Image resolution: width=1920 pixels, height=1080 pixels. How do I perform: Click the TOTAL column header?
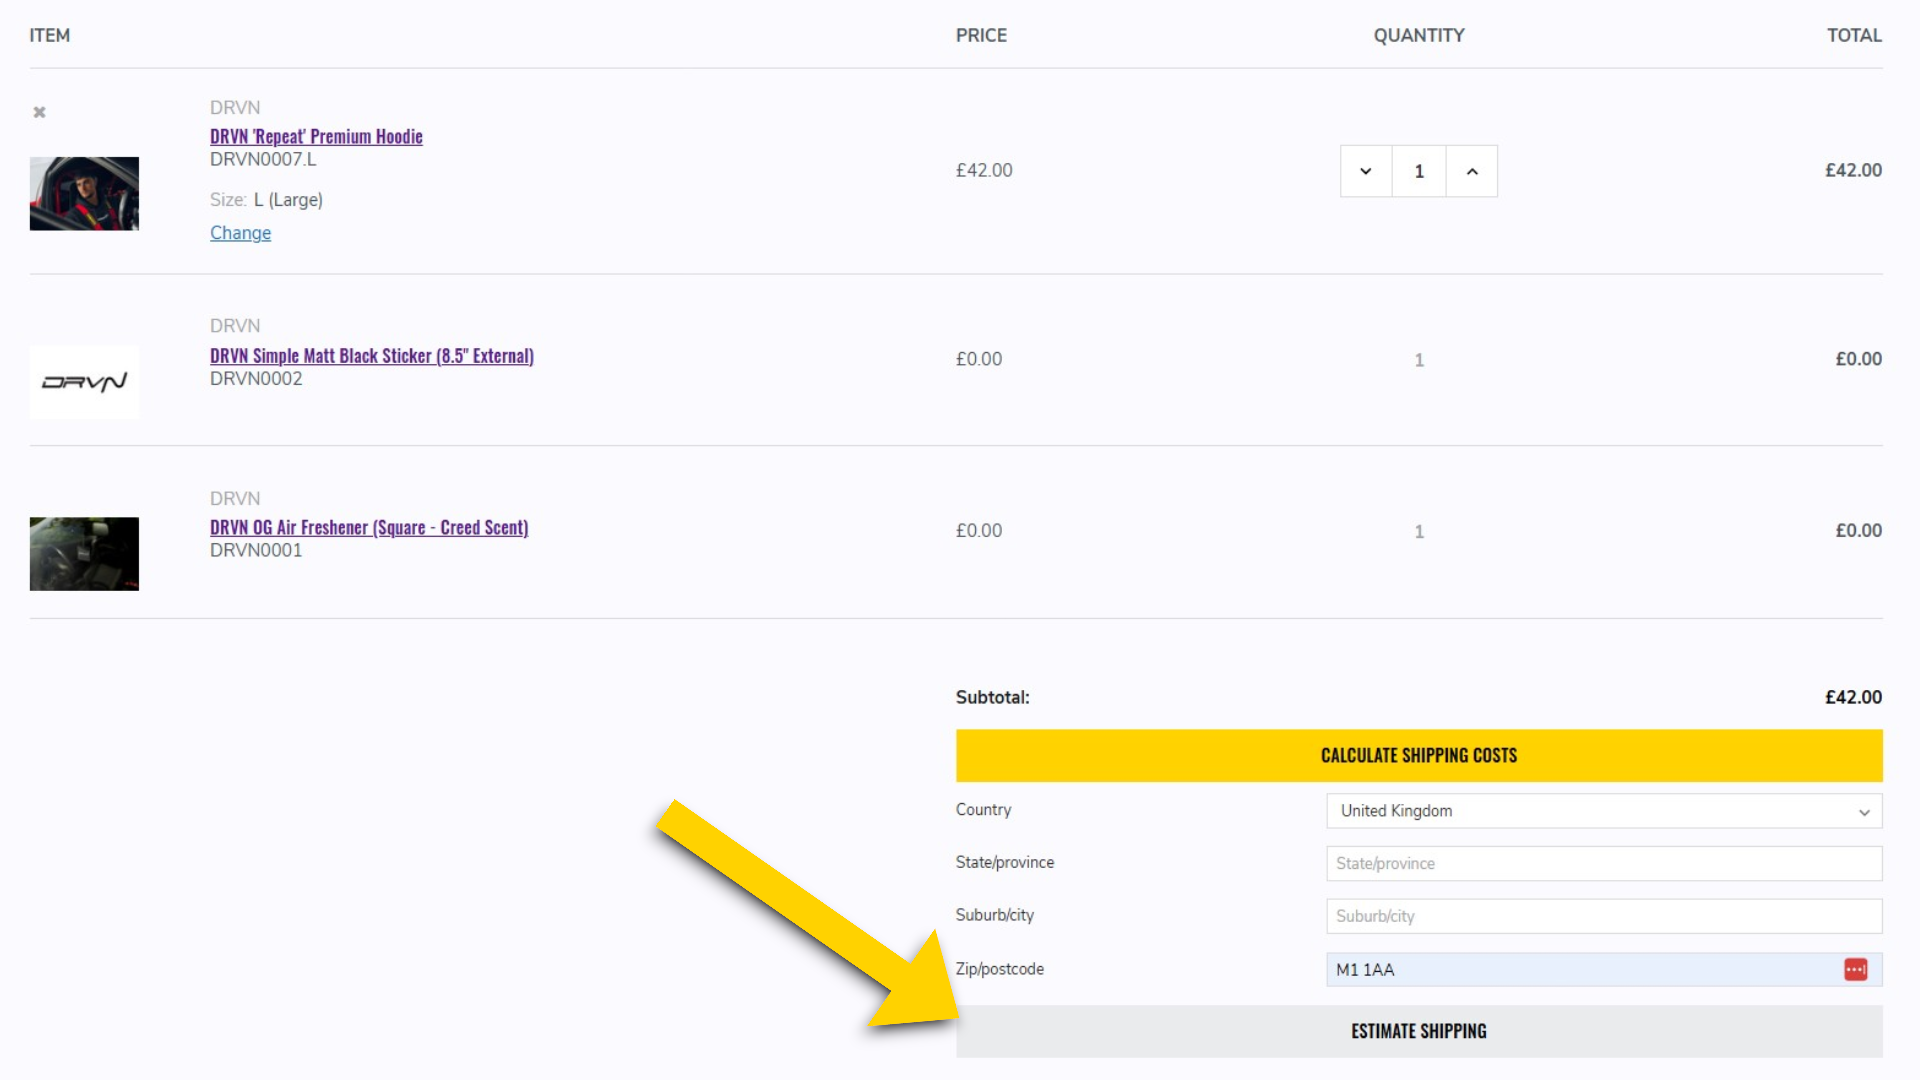[x=1854, y=35]
